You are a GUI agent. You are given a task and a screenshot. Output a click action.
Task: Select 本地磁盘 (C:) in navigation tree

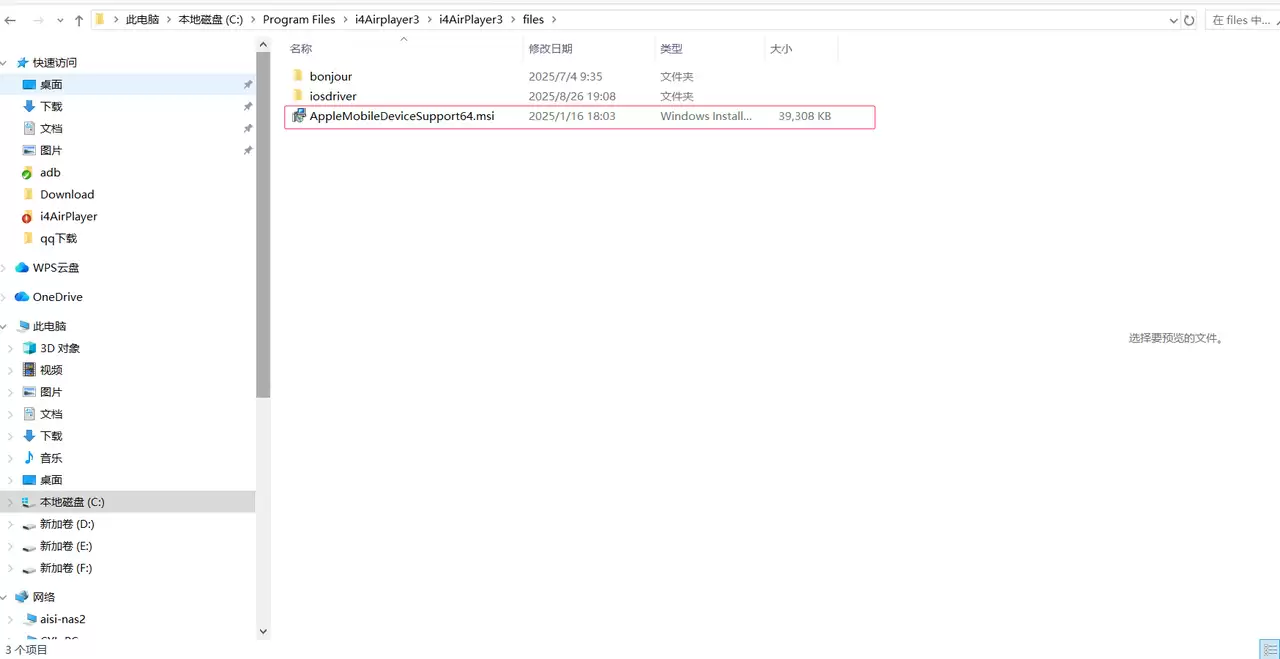pos(72,502)
